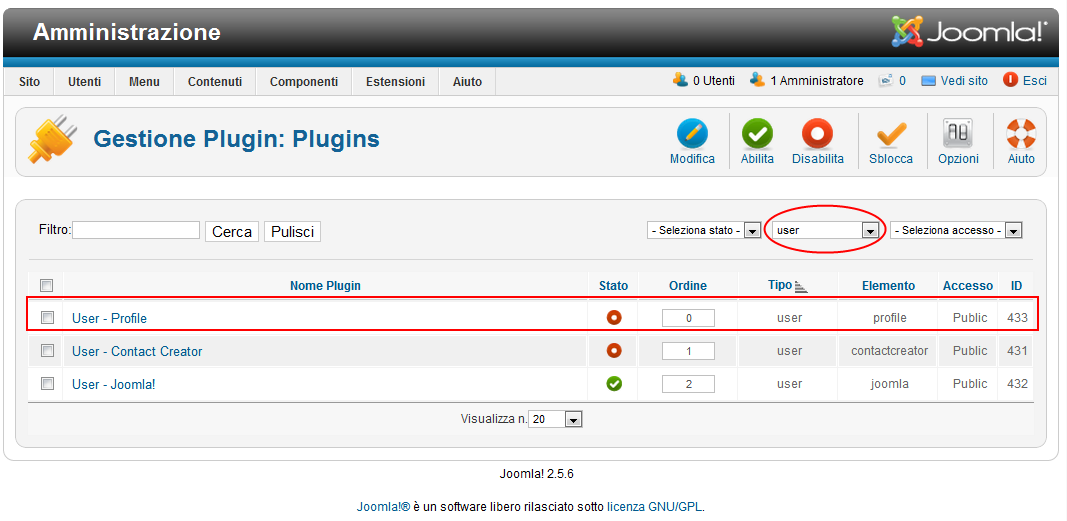1067x521 pixels.
Task: Click the Vedi sito monitor icon
Action: 929,81
